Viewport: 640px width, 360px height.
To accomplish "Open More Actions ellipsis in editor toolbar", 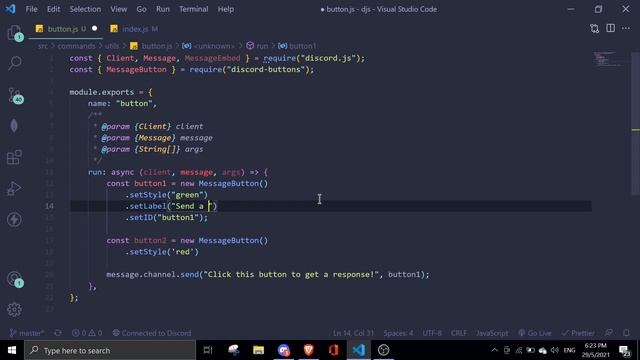I will point(626,28).
